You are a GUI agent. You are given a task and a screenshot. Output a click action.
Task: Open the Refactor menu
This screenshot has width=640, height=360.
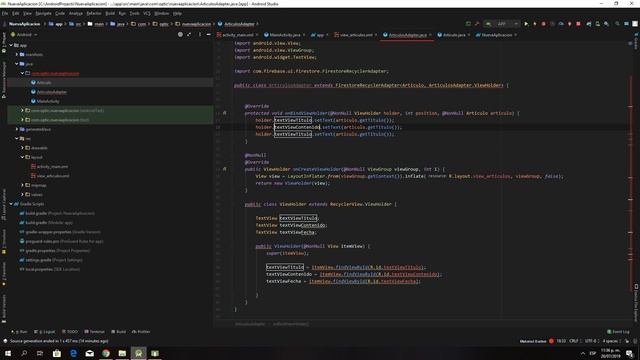[94, 13]
